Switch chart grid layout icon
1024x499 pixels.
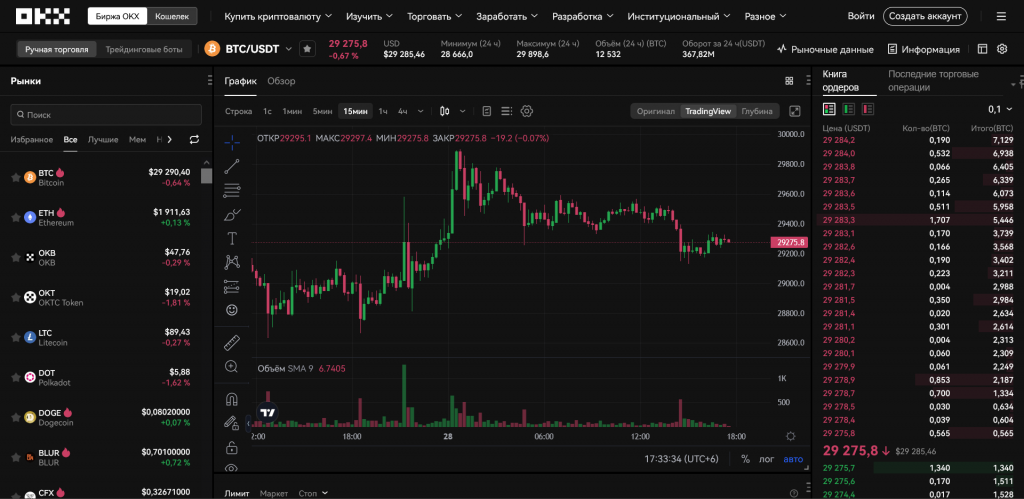(789, 81)
